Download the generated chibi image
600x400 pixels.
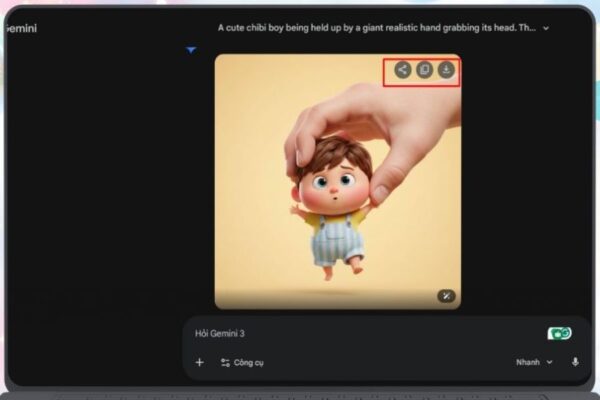click(446, 70)
